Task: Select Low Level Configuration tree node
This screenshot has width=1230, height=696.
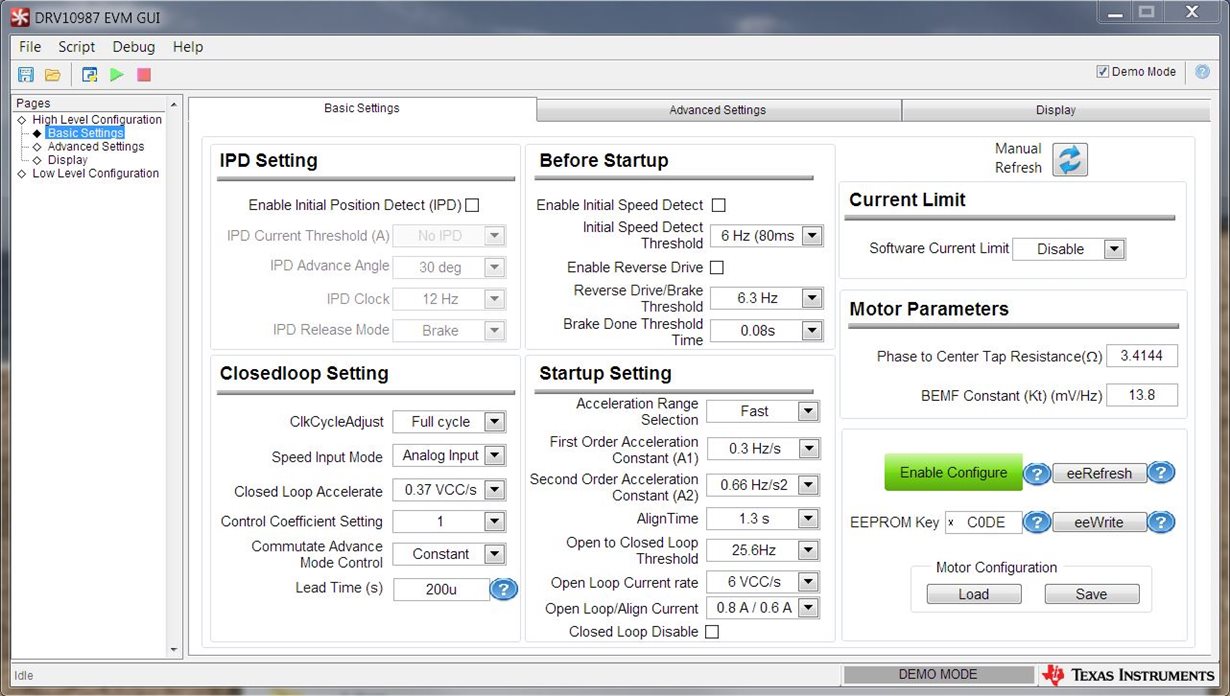Action: click(x=95, y=173)
